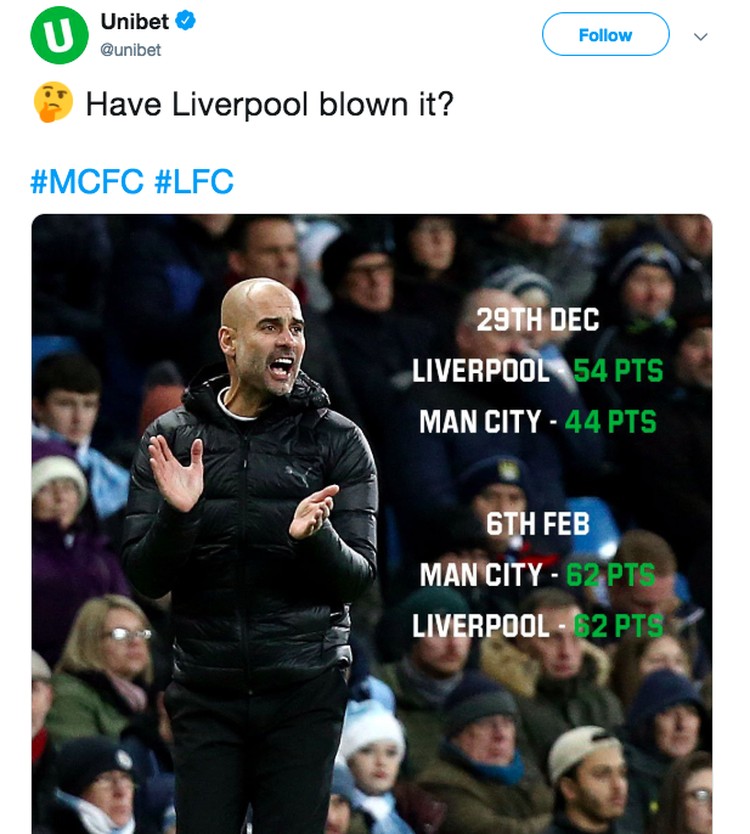
Task: Click the '29TH DEC' heading in the image
Action: tap(538, 320)
